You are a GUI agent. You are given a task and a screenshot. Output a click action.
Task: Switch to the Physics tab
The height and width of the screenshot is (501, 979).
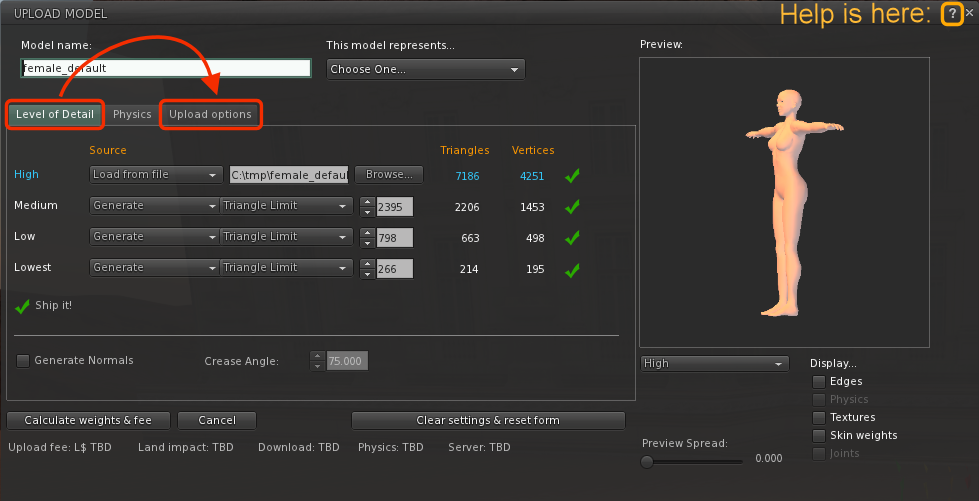pos(132,114)
